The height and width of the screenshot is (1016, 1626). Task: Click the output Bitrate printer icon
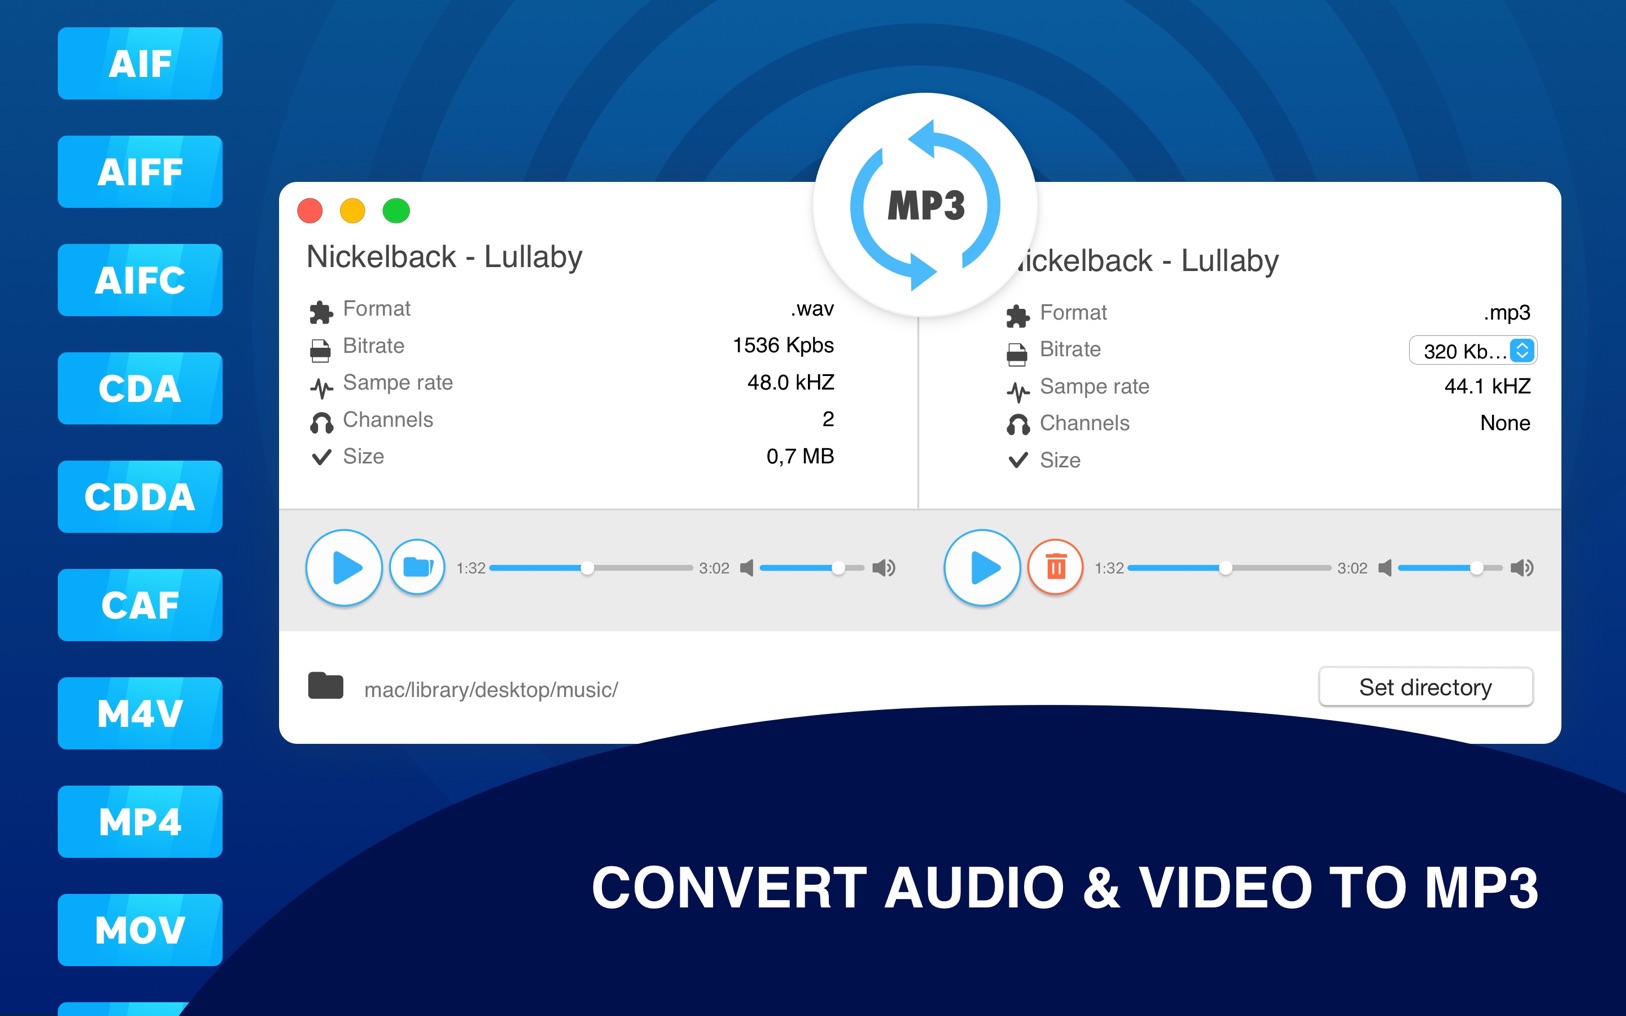[x=1017, y=354]
